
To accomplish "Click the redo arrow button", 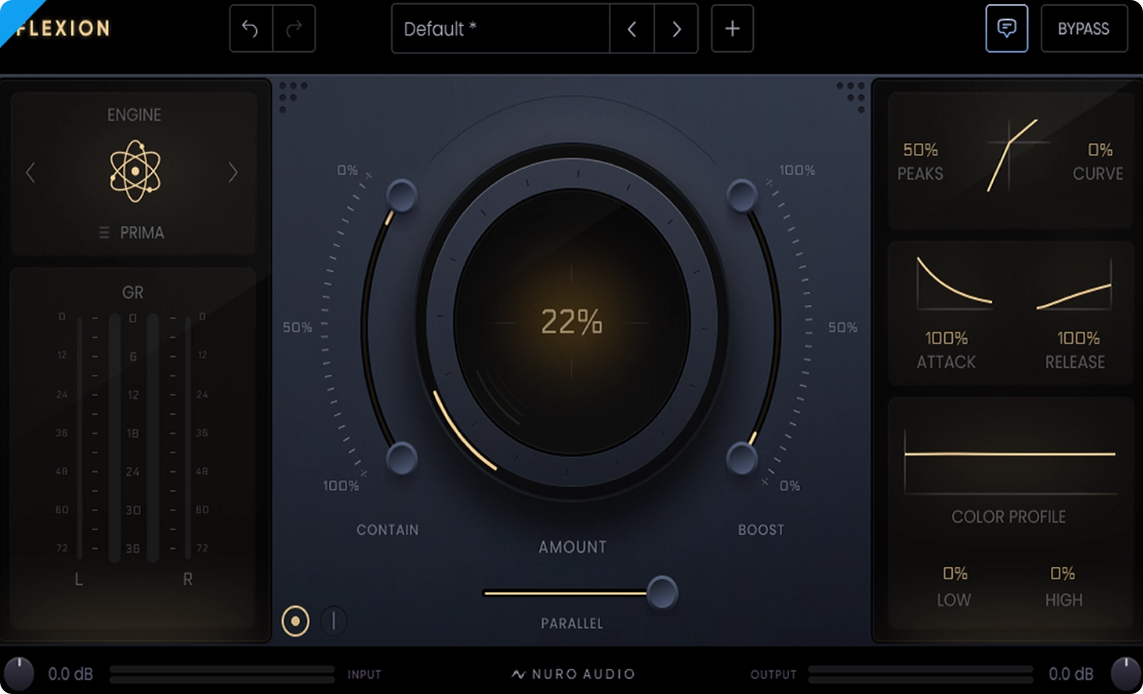I will (x=294, y=28).
